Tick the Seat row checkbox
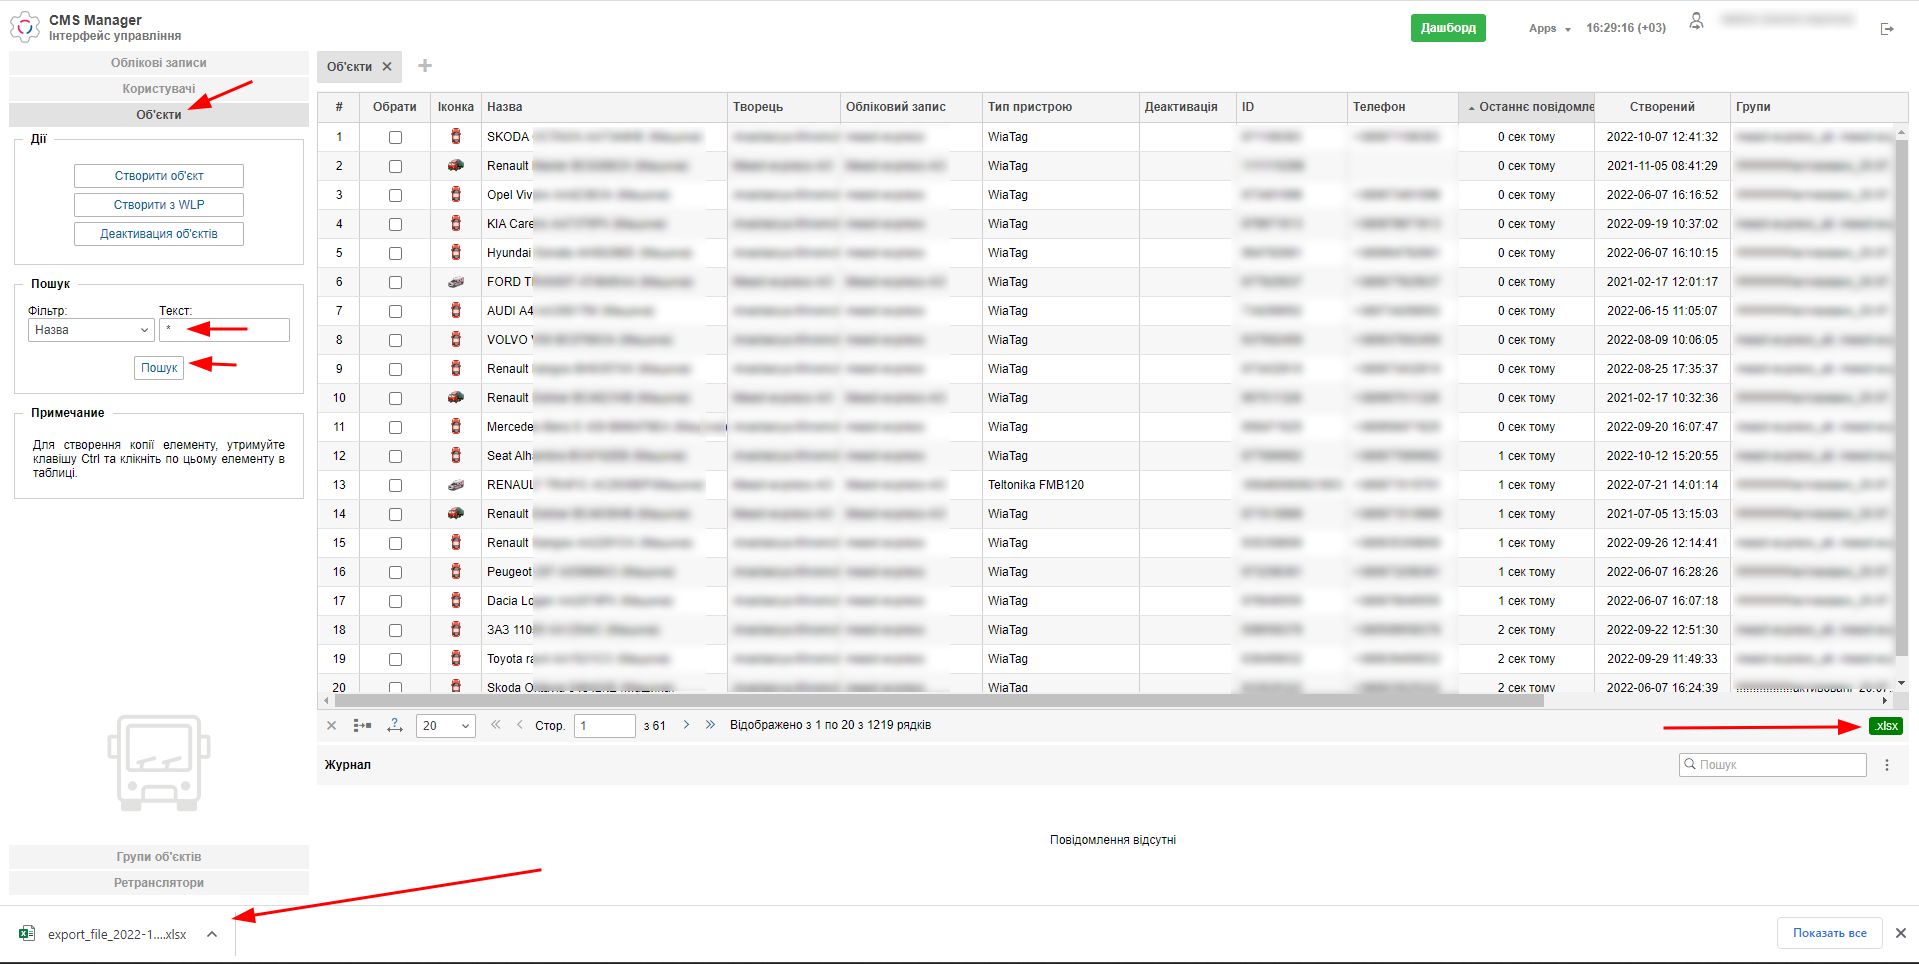This screenshot has width=1919, height=964. click(x=395, y=456)
